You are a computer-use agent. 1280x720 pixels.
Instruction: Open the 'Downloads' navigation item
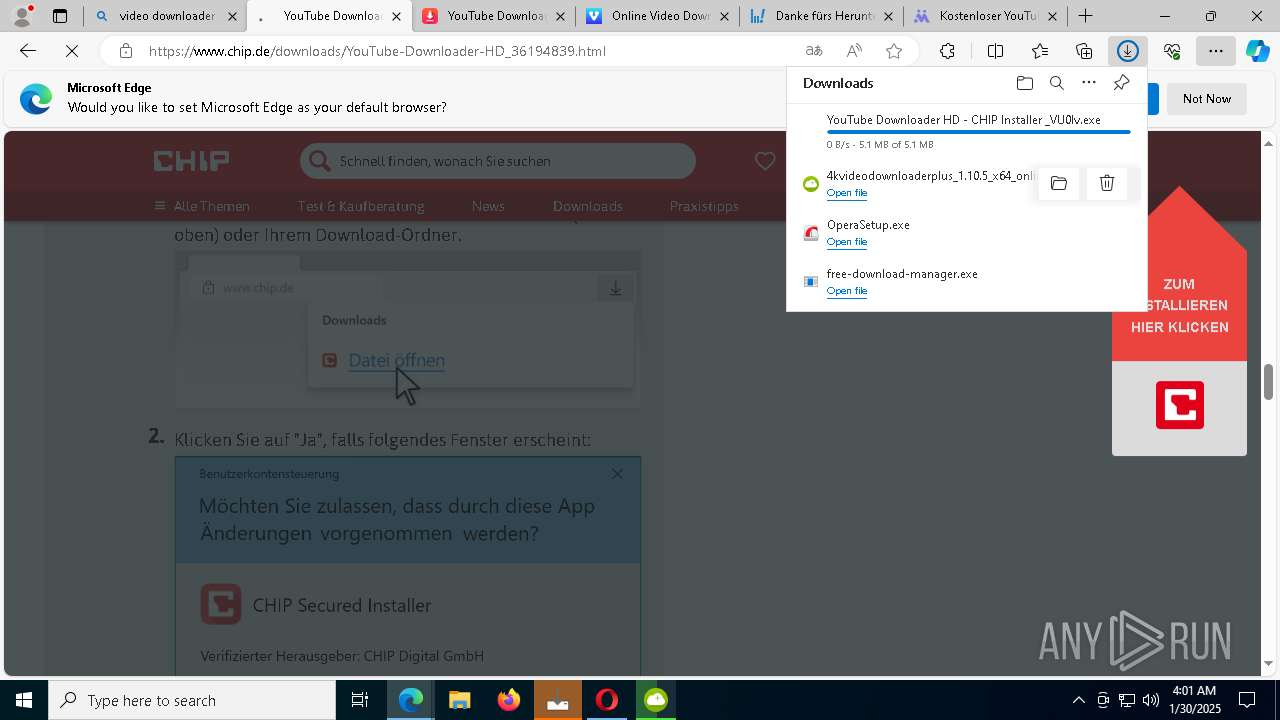(588, 206)
